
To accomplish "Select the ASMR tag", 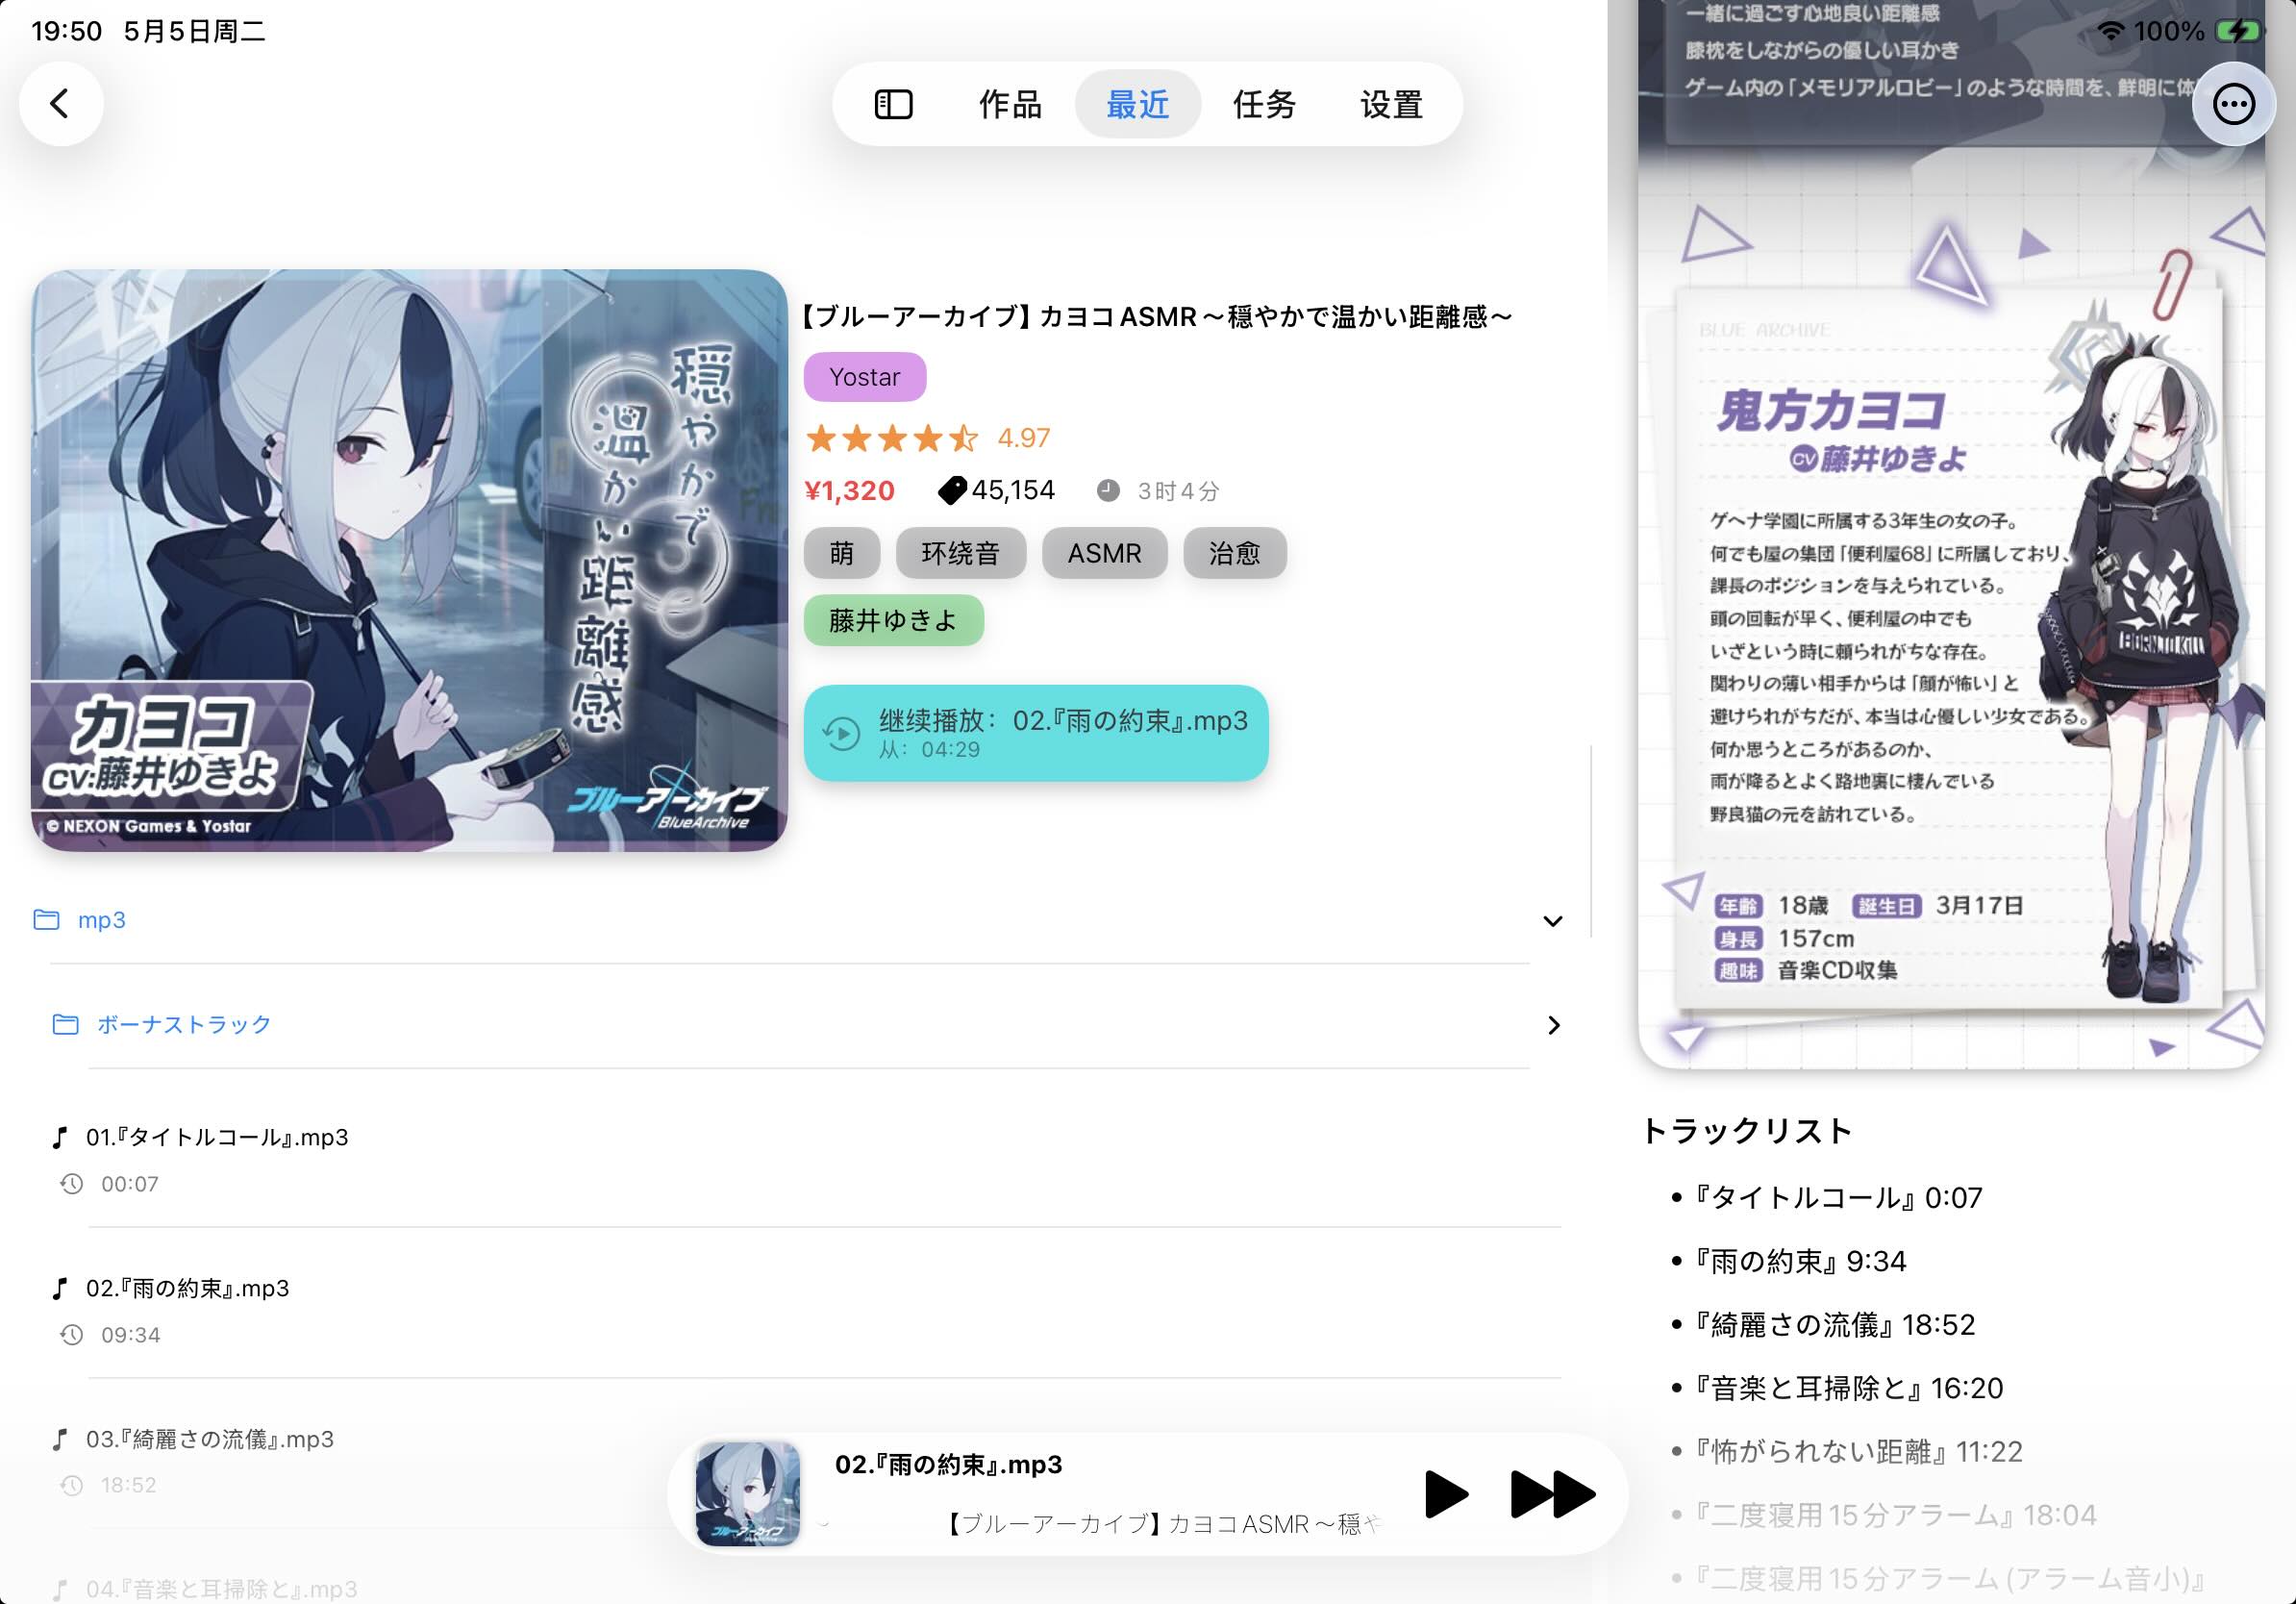I will [x=1104, y=553].
